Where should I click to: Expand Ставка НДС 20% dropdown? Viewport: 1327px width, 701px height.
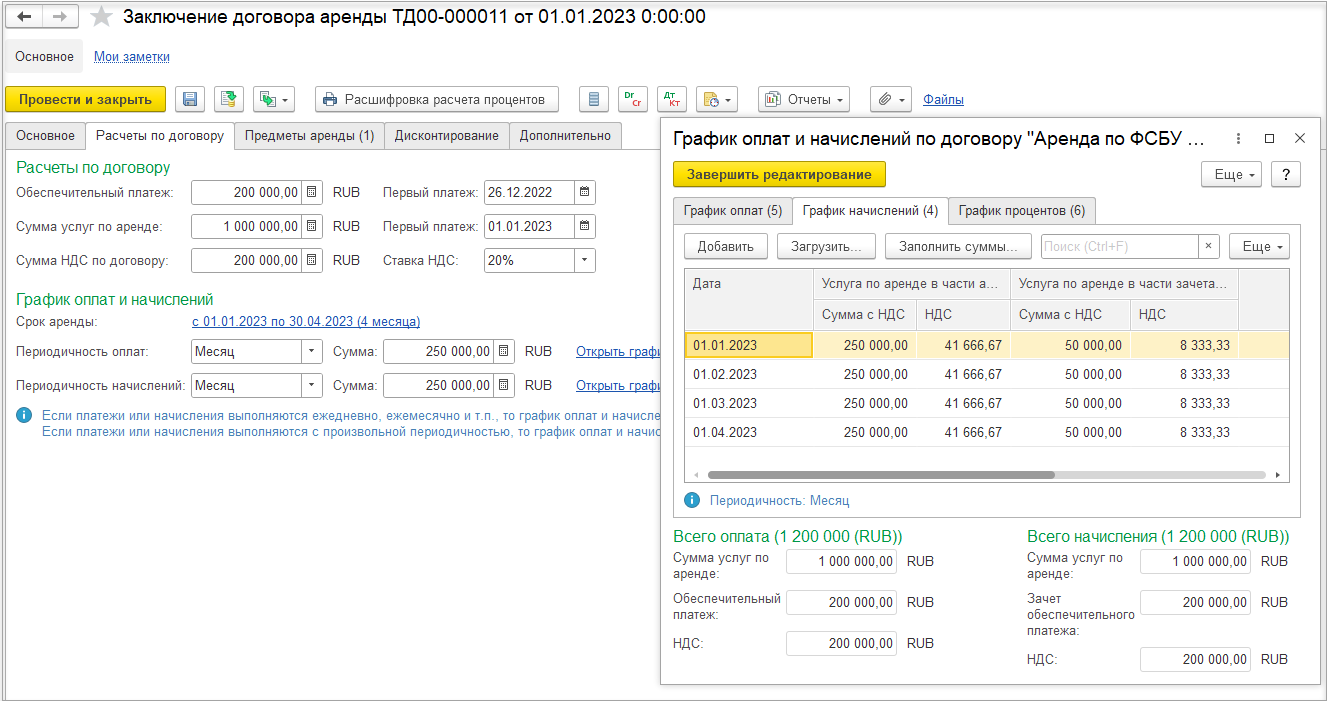(584, 260)
